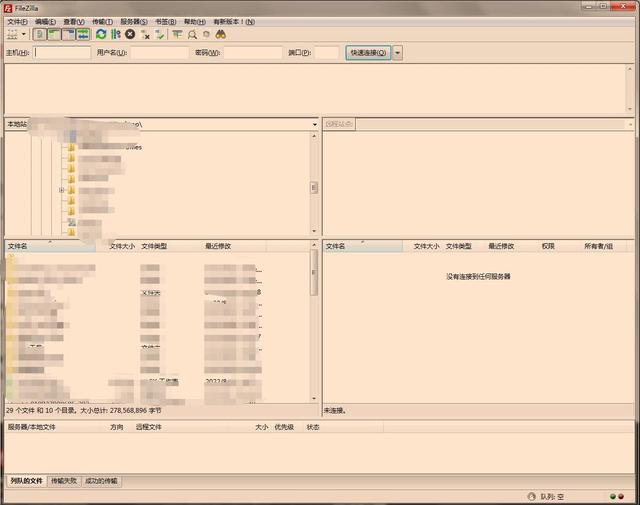
Task: Click the green activity indicator light
Action: tap(613, 496)
